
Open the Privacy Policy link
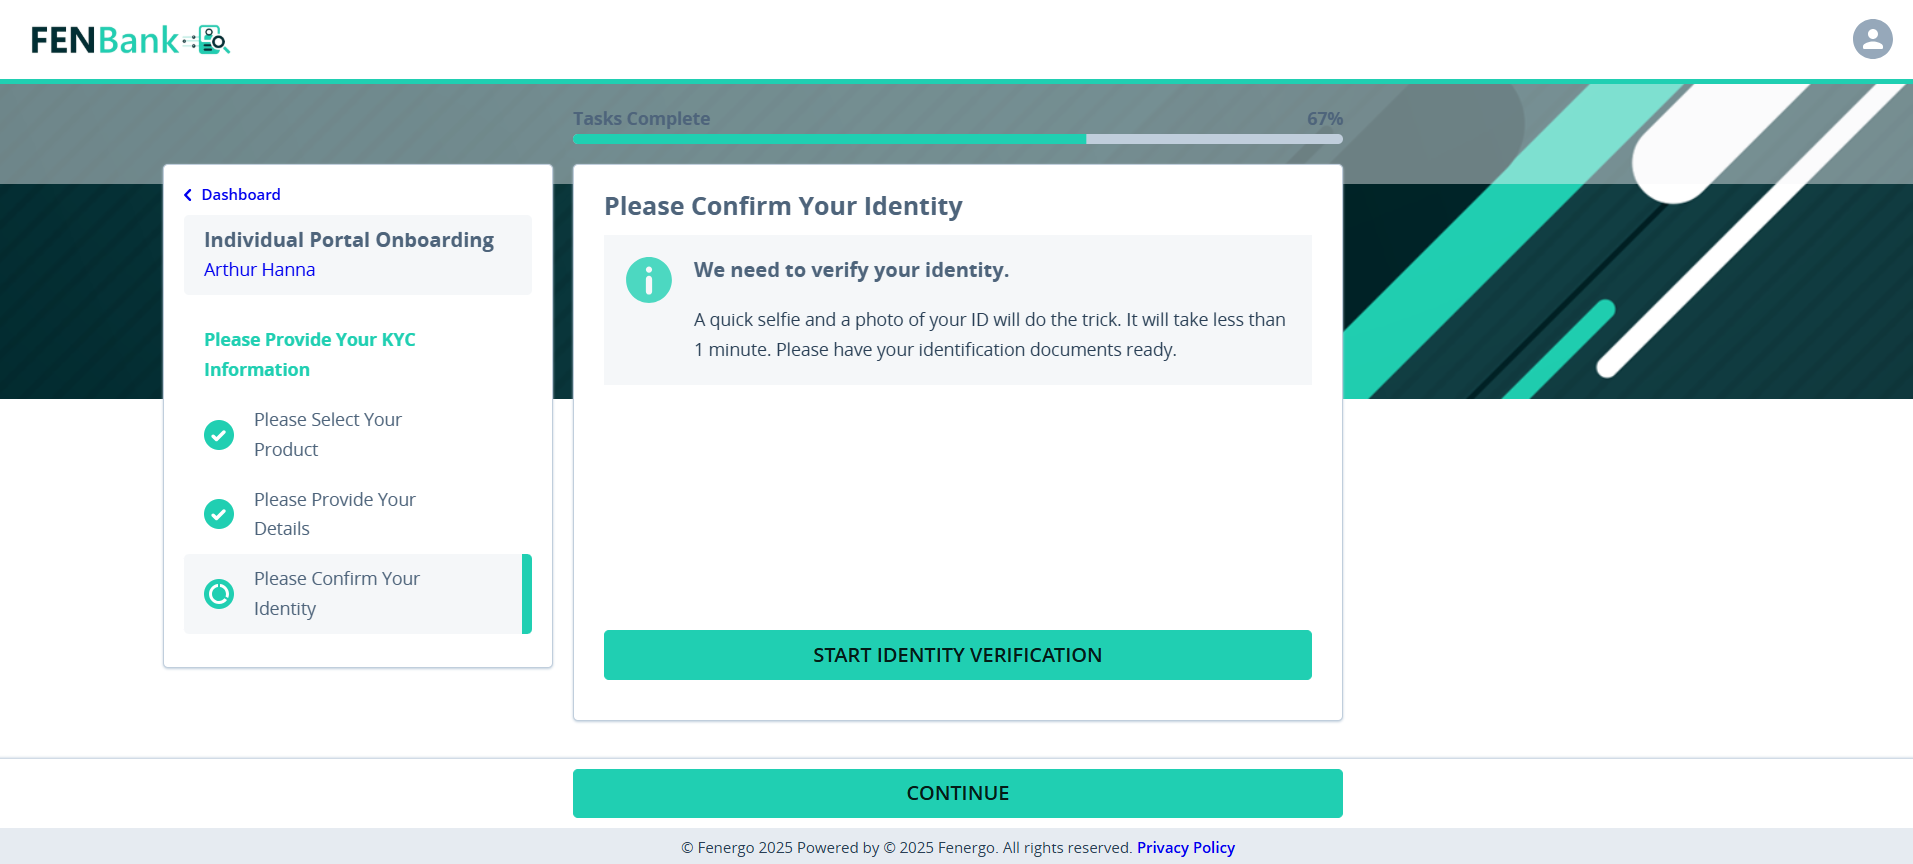[1185, 847]
